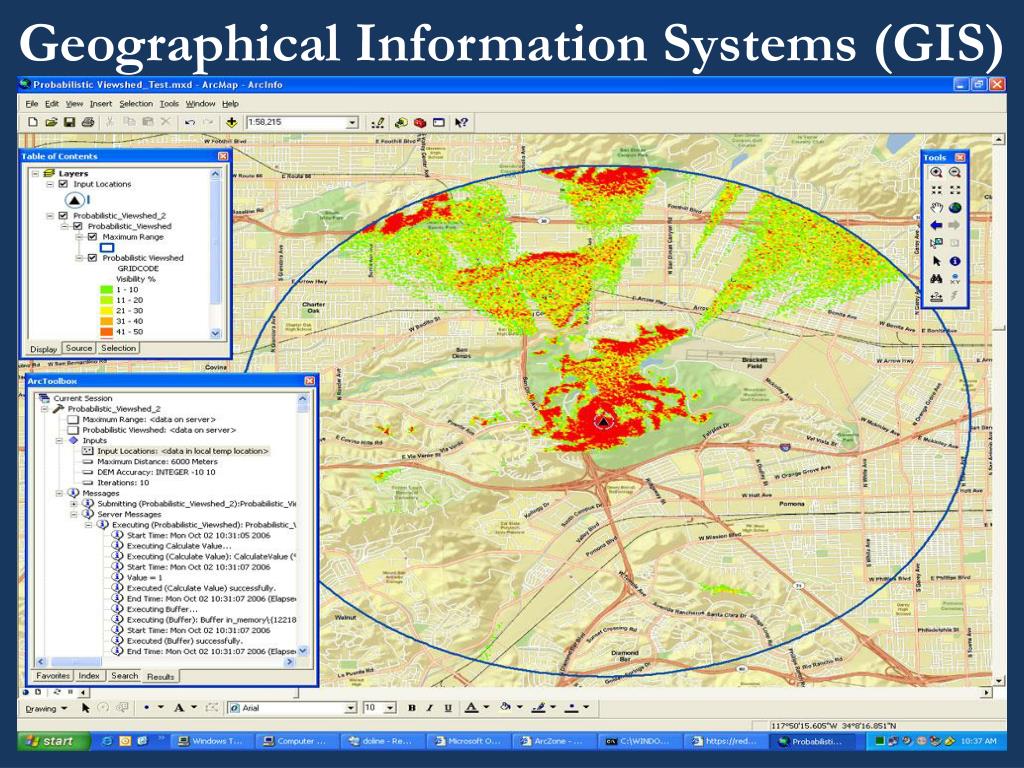Toggle the Probabilistic_Viewshed_2 layer checkbox

tap(63, 216)
